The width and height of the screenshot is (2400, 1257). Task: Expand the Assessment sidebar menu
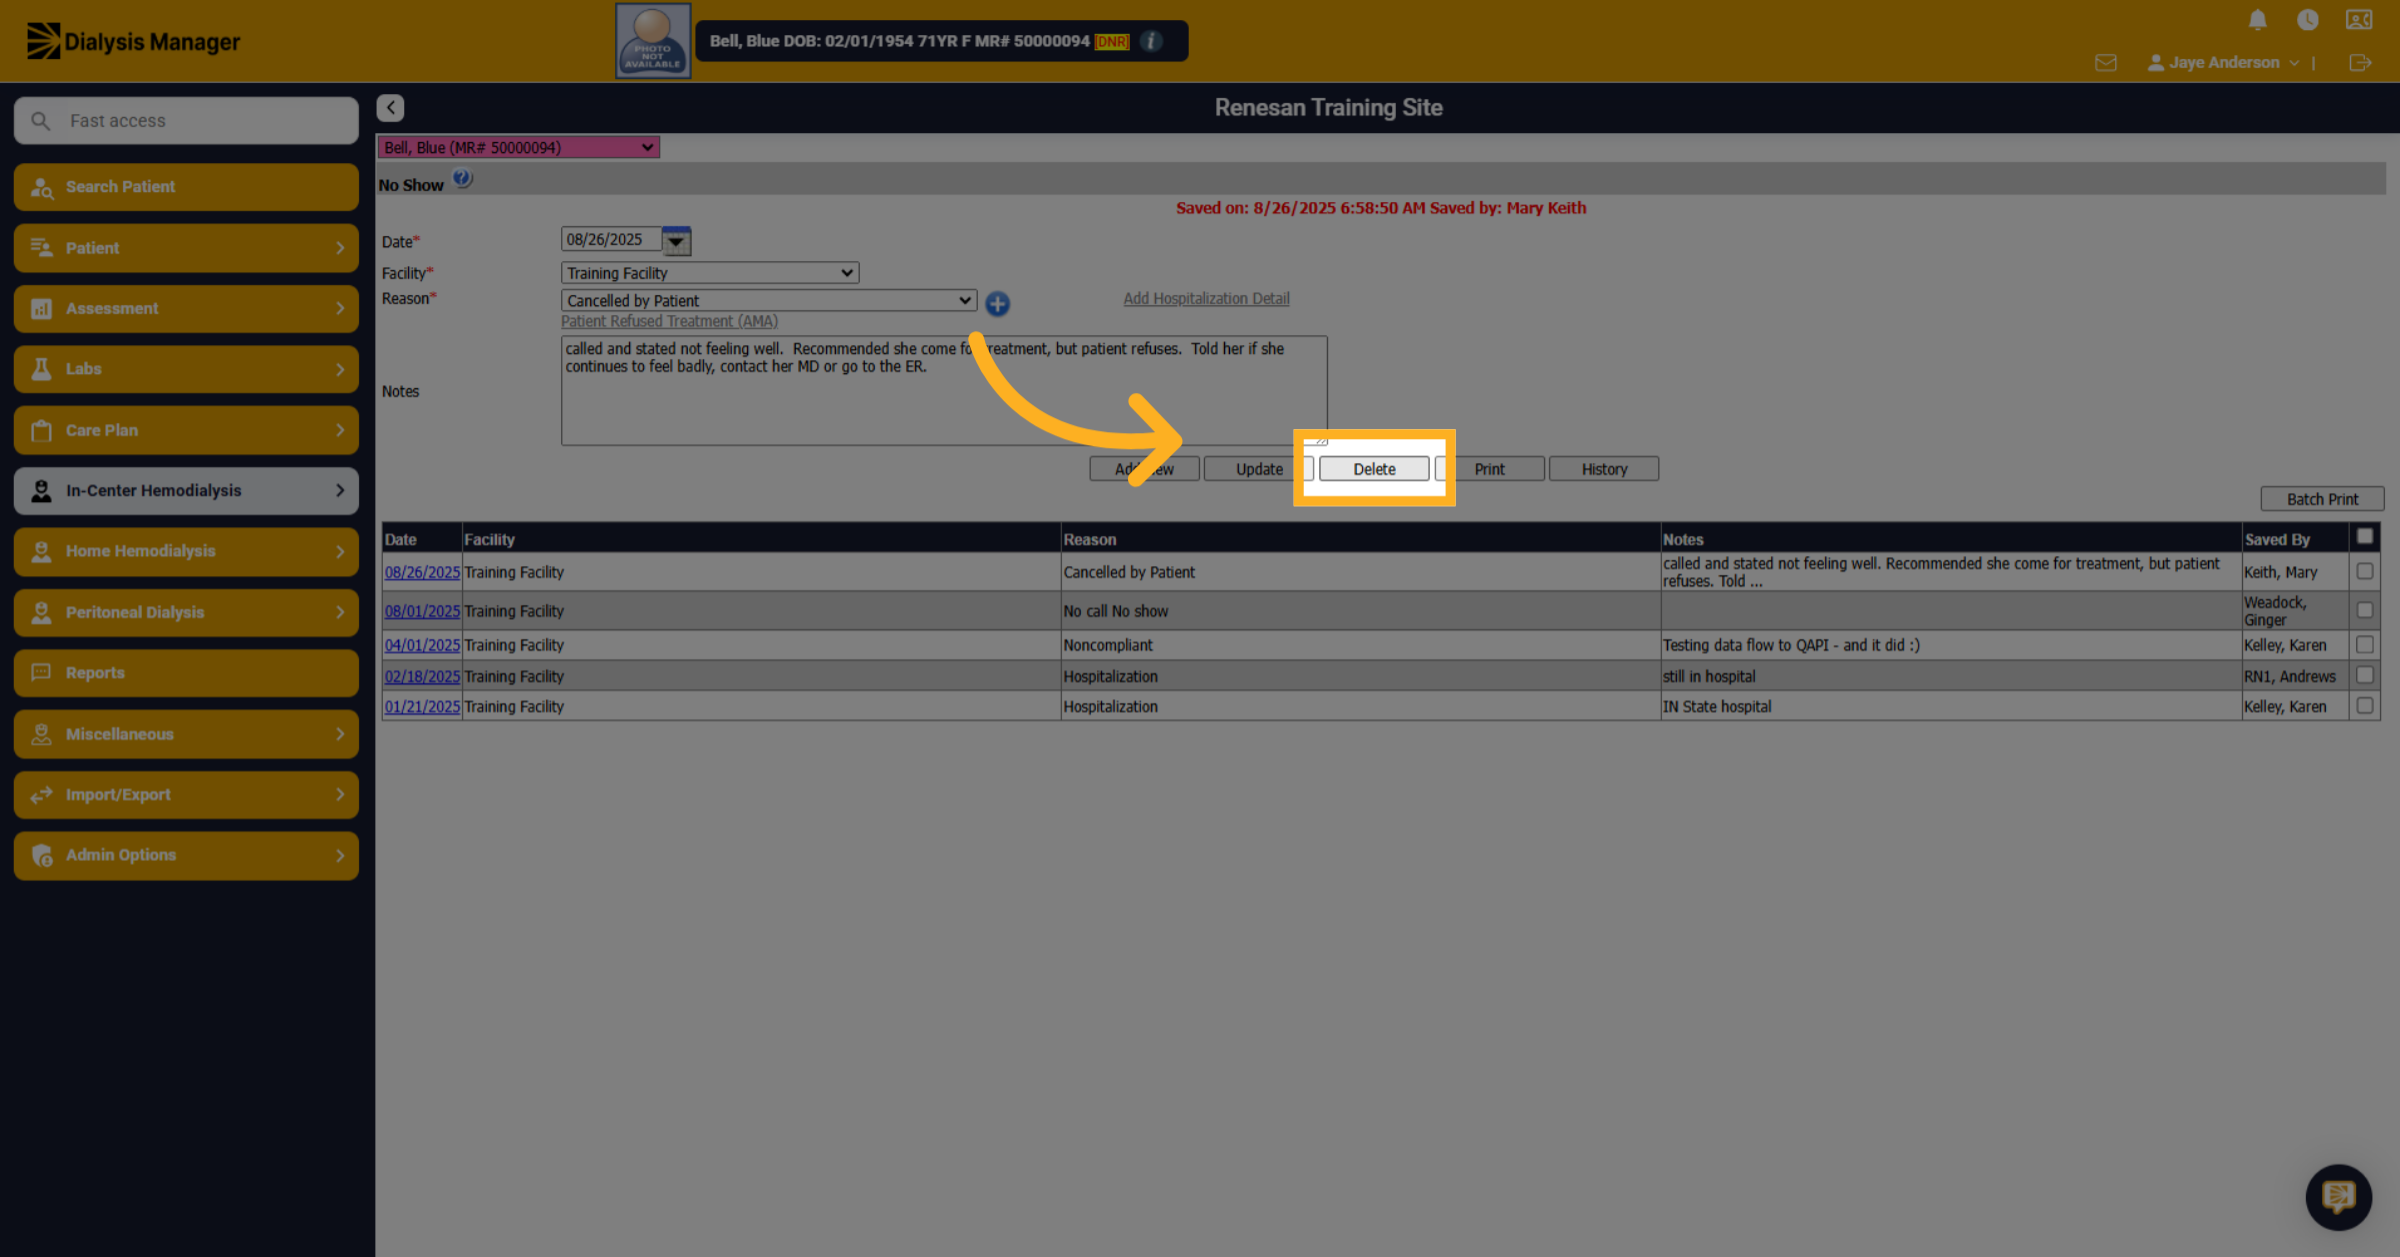point(186,309)
